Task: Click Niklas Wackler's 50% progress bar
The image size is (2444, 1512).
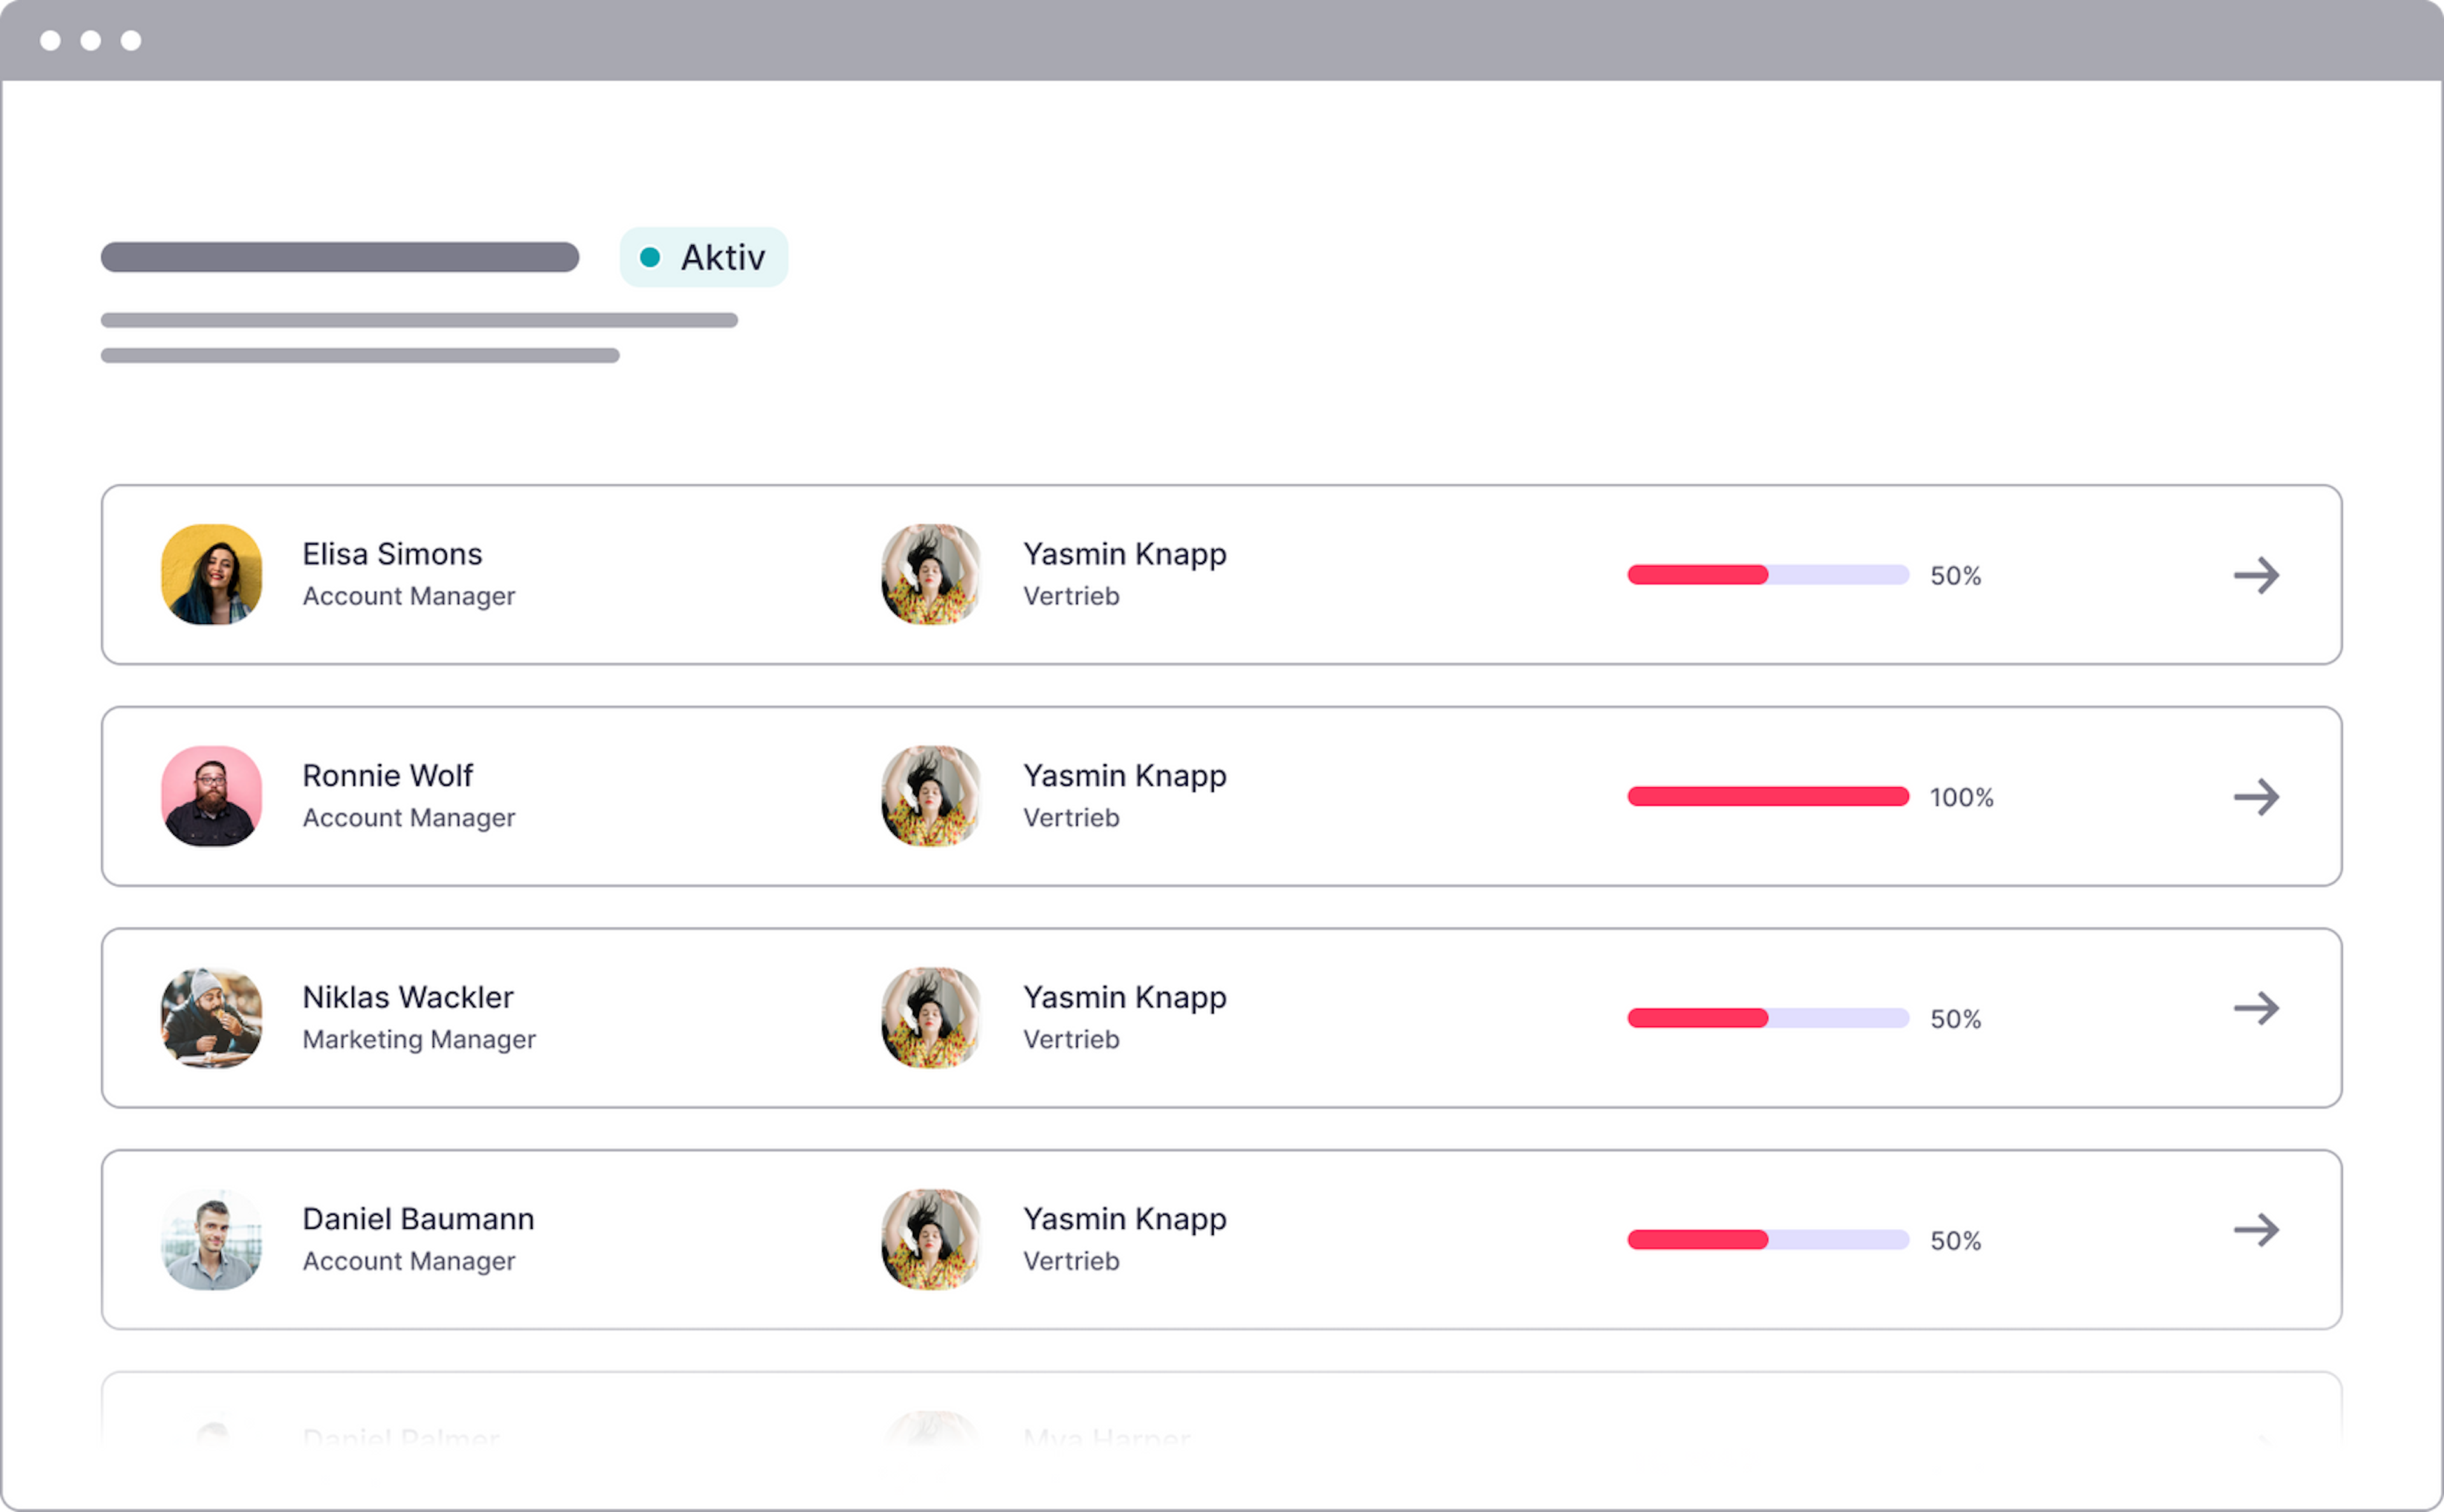Action: coord(1768,1018)
